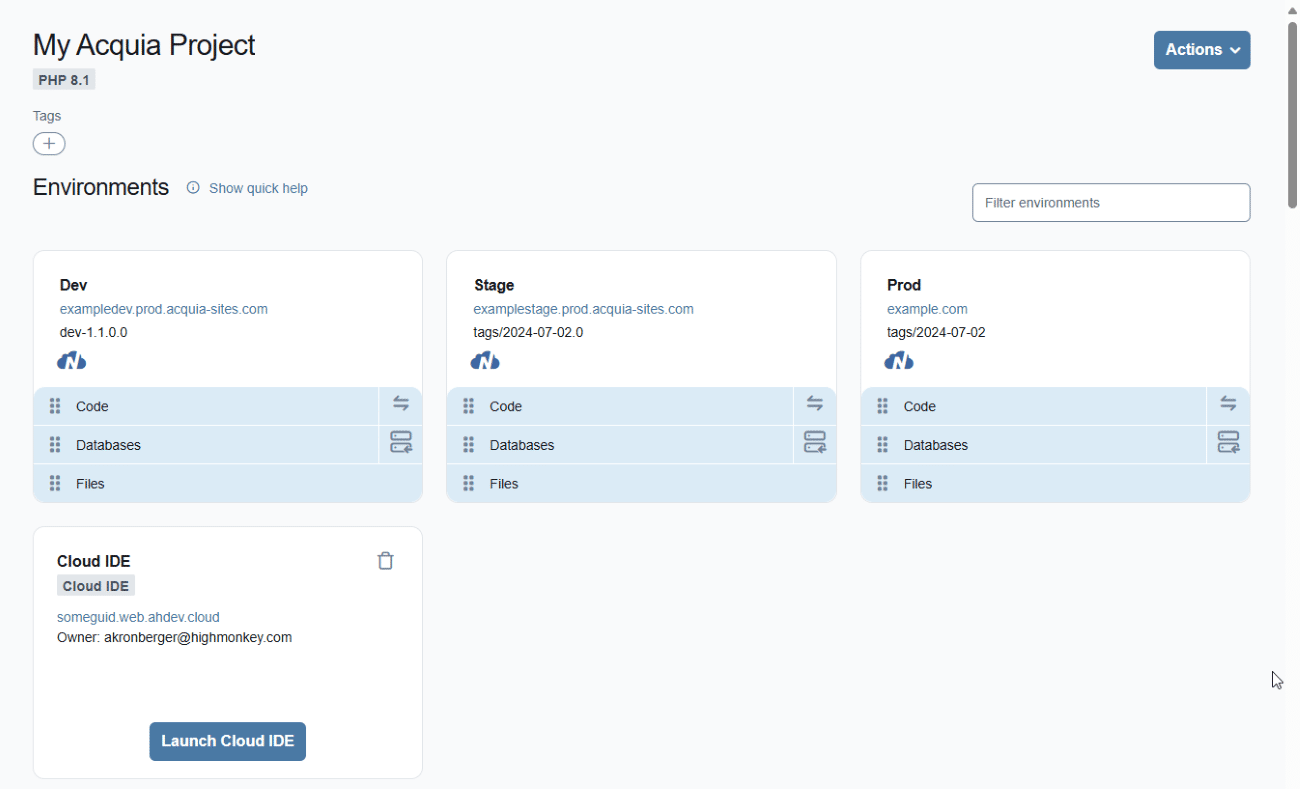The height and width of the screenshot is (789, 1300).
Task: Click the info icon beside Show quick help
Action: (x=192, y=187)
